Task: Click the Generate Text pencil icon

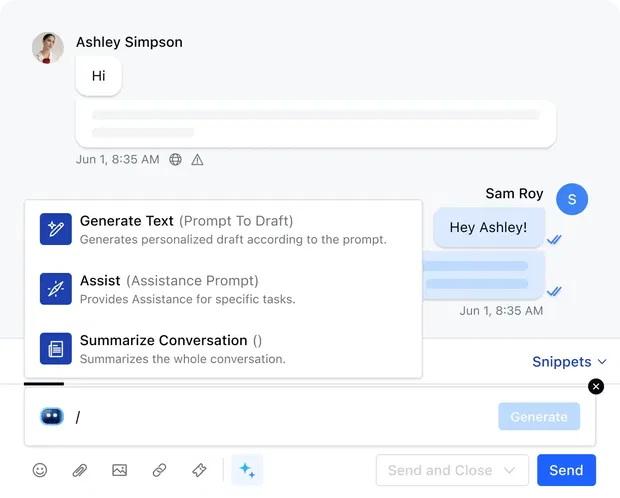Action: [56, 229]
